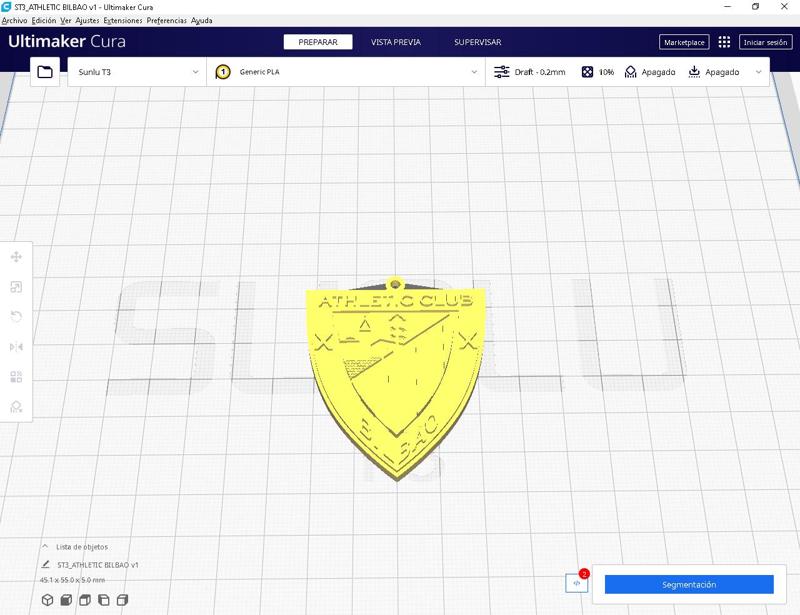Screen dimensions: 800x615
Task: Click the support status icon
Action: tap(631, 72)
